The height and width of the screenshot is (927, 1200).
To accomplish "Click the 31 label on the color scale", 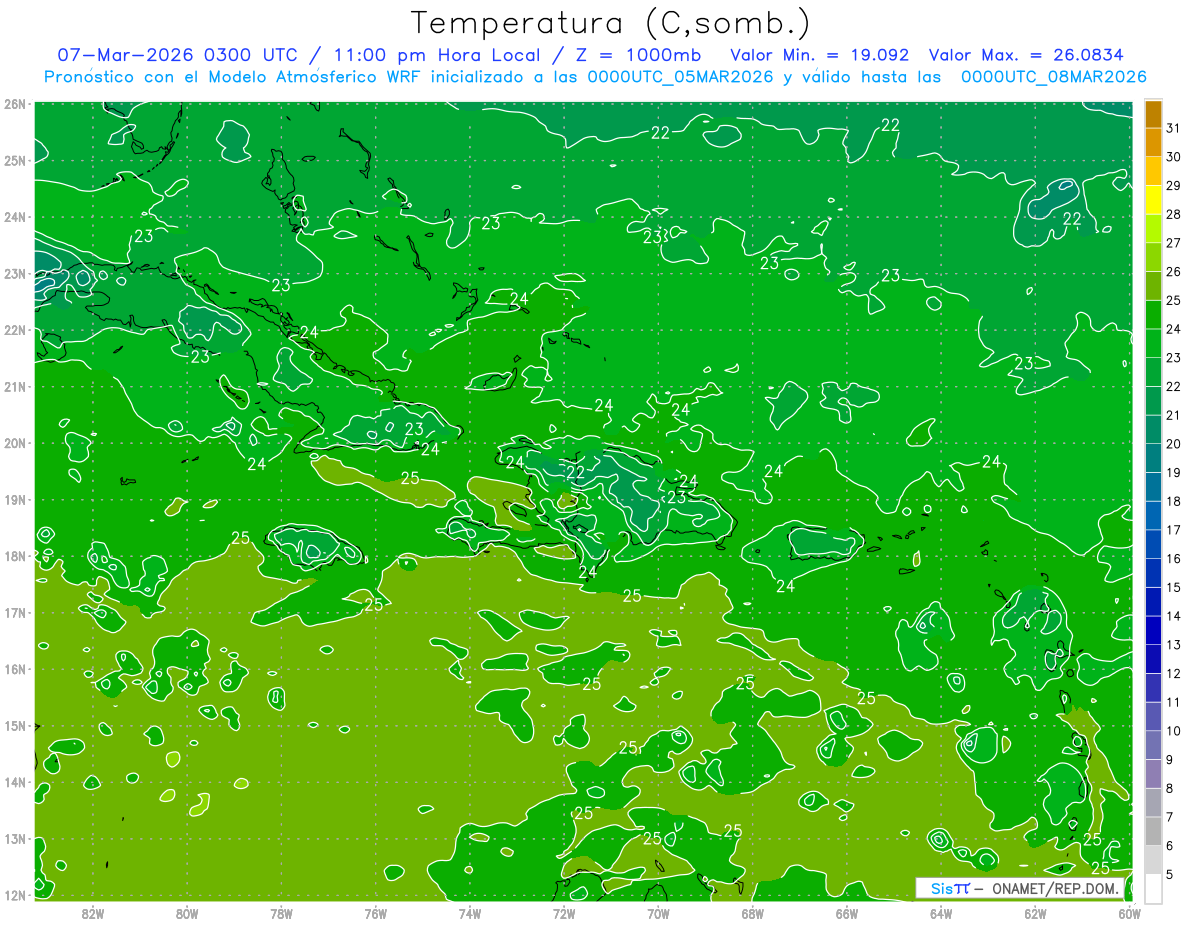I will 1174,127.
